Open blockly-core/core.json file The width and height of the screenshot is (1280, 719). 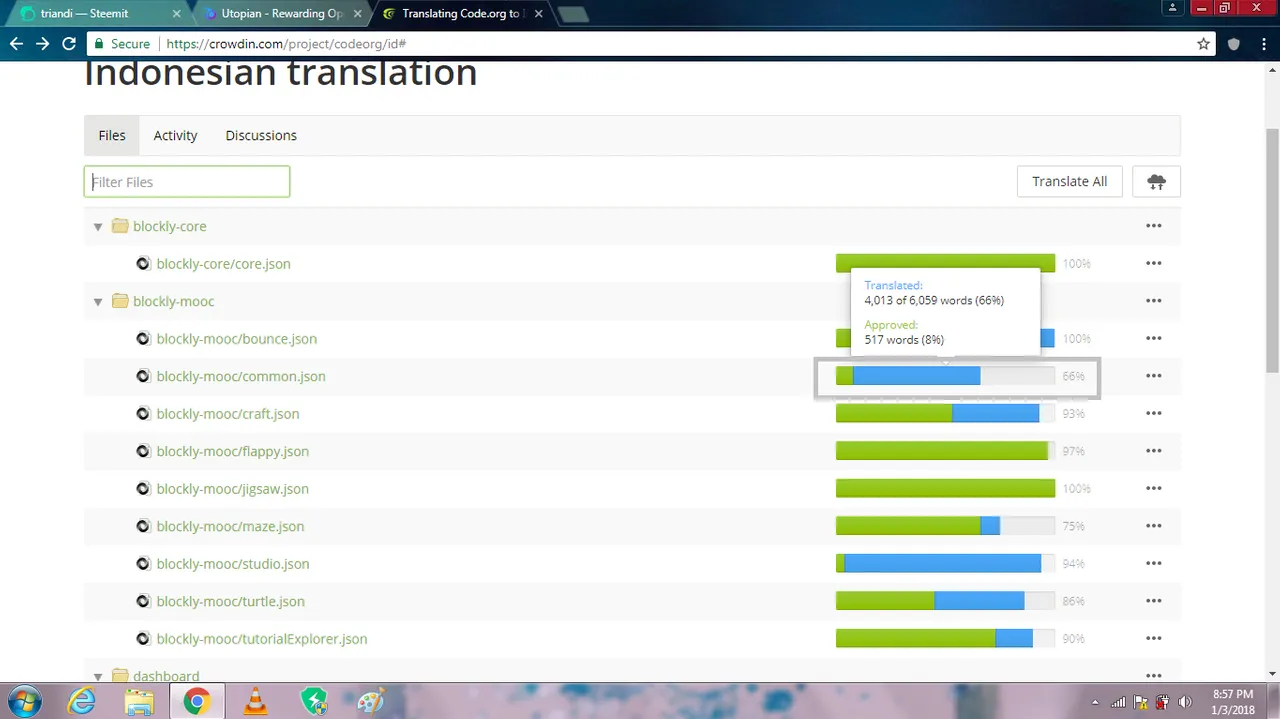(223, 264)
